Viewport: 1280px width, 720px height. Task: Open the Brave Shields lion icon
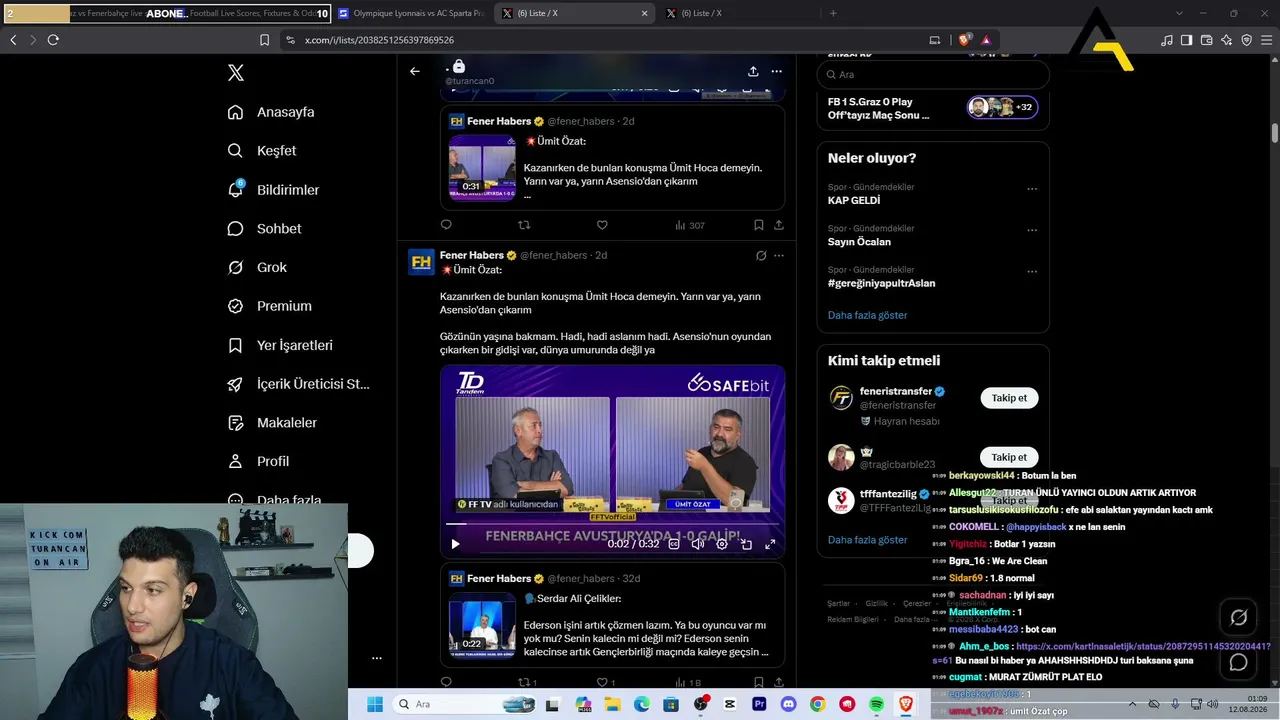[x=965, y=40]
